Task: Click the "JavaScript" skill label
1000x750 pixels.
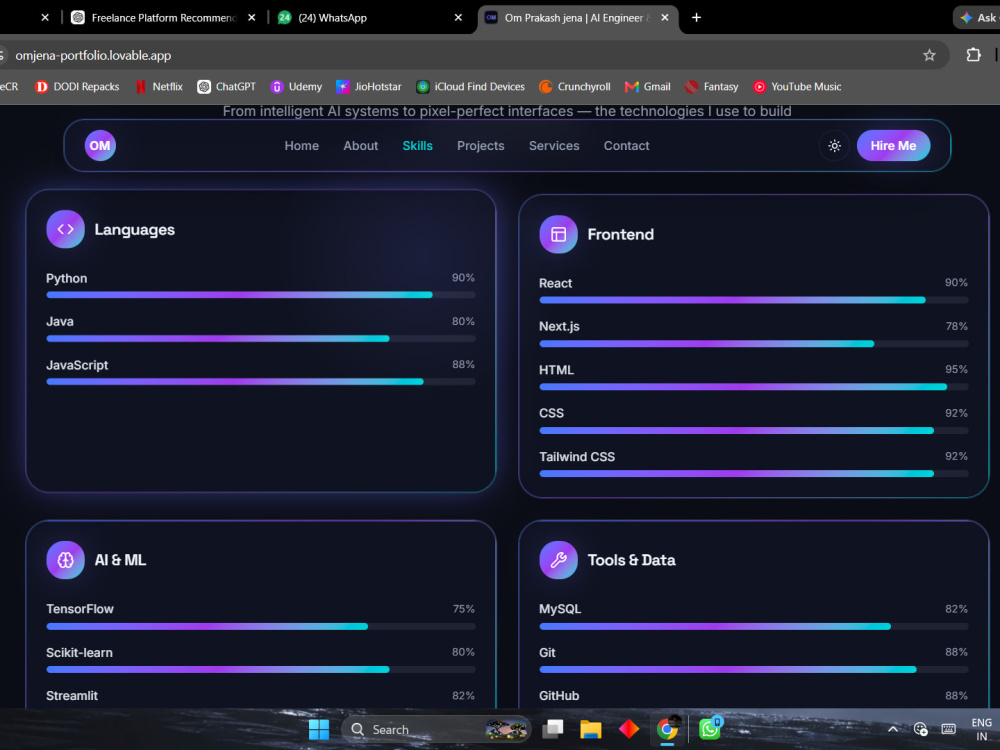Action: [x=77, y=365]
